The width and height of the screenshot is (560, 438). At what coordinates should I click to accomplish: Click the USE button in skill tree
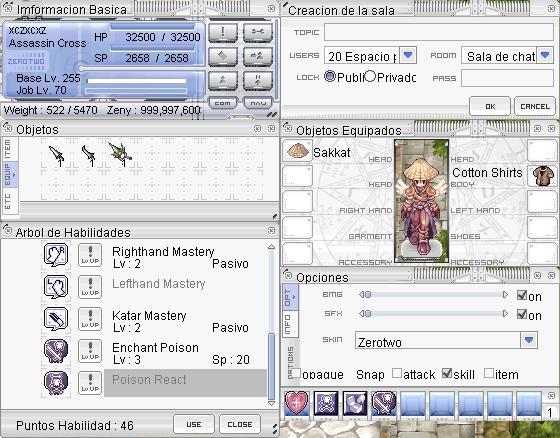[194, 424]
